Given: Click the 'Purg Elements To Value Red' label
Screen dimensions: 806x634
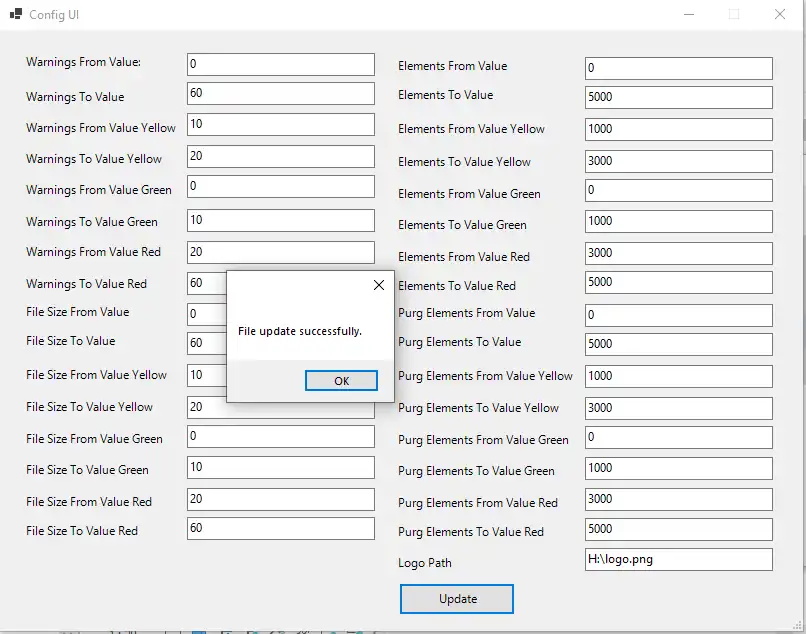Looking at the screenshot, I should click(x=470, y=532).
